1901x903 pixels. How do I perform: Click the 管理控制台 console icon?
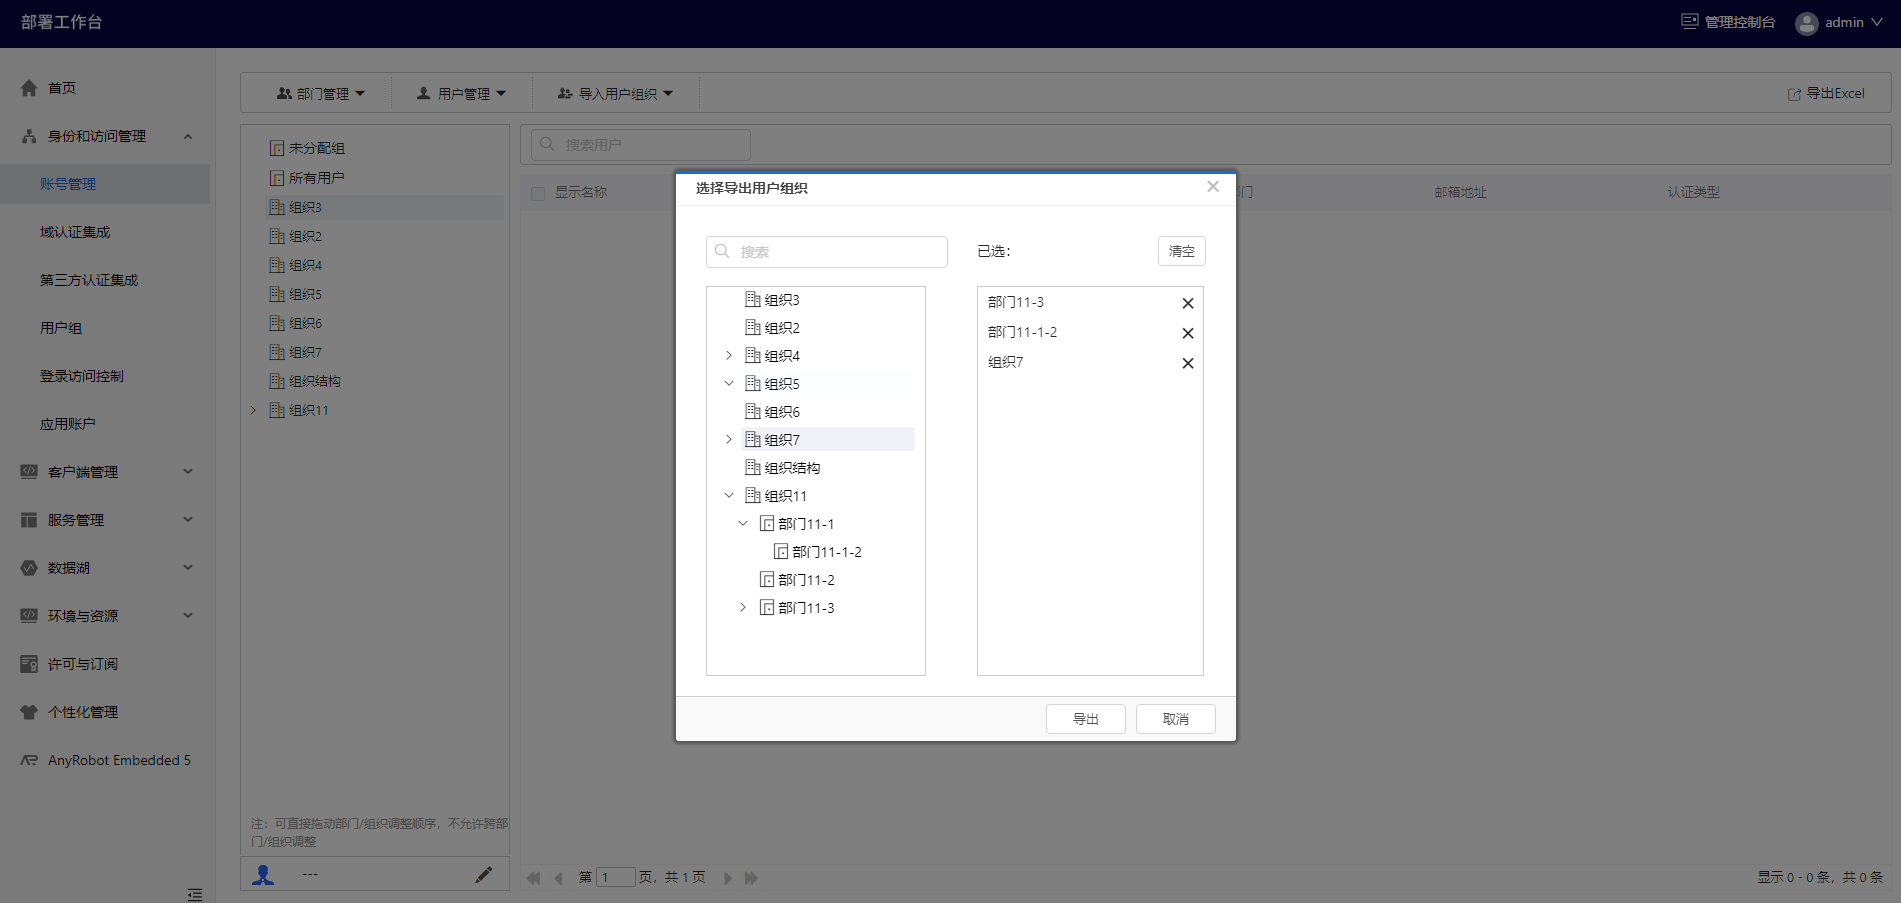tap(1689, 21)
